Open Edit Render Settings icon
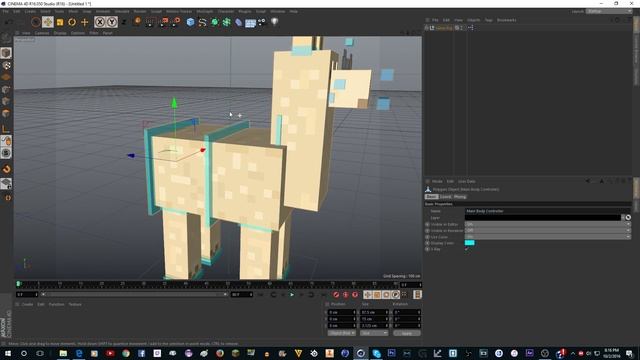 tap(176, 22)
